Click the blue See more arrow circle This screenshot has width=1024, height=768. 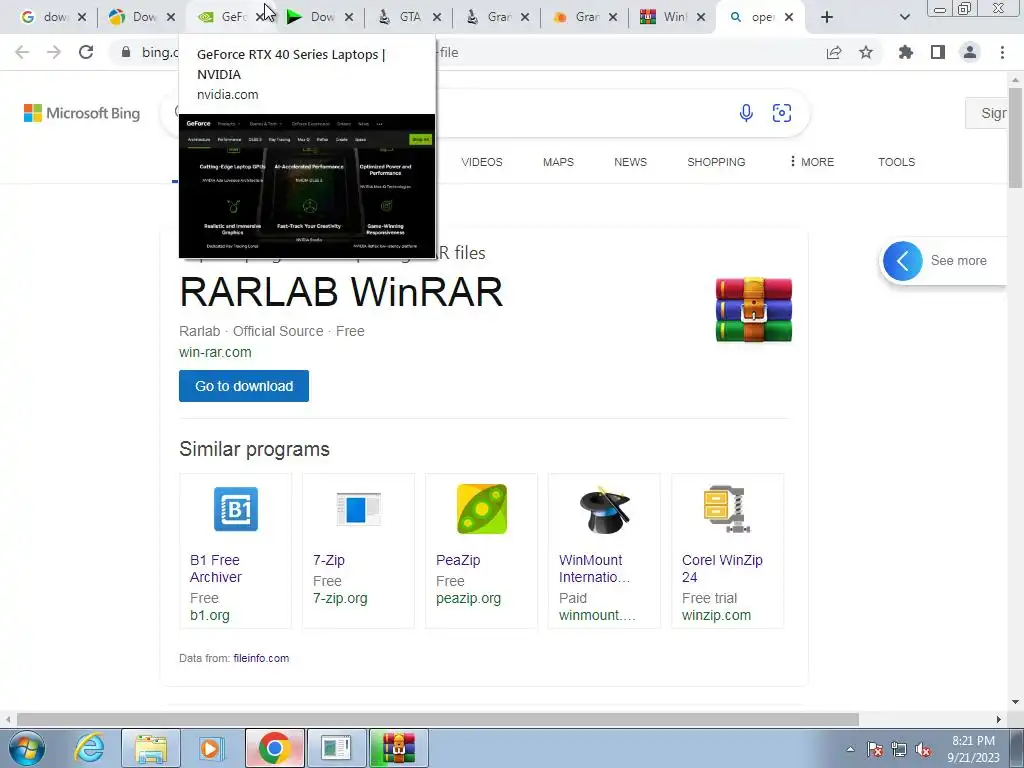pyautogui.click(x=903, y=261)
